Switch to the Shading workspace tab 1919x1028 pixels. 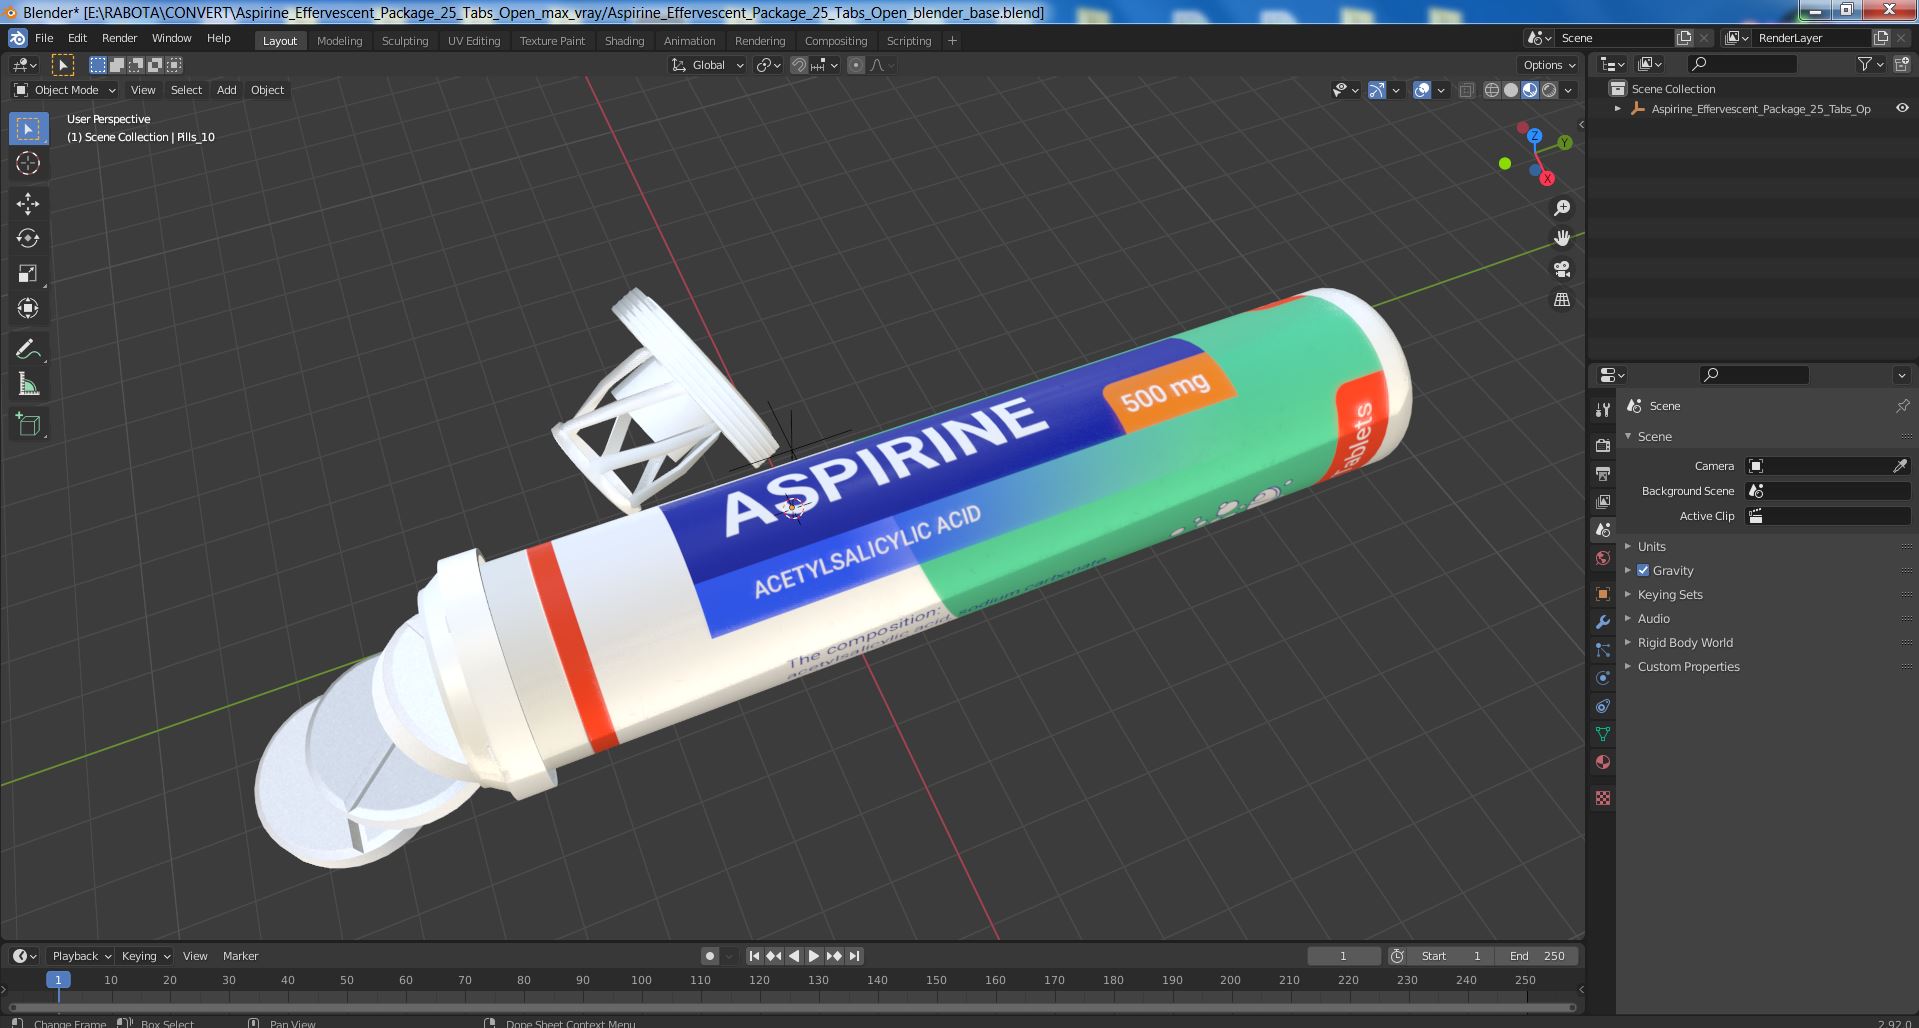[624, 41]
